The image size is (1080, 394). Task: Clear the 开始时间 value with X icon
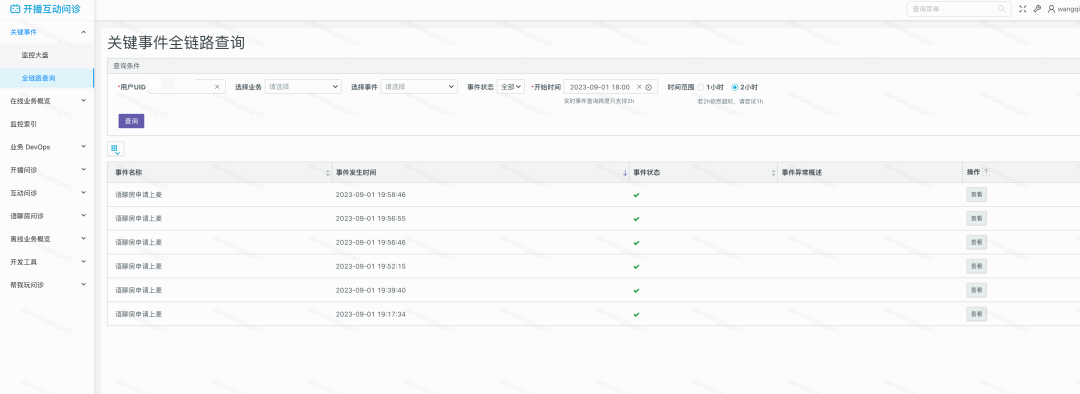pyautogui.click(x=639, y=87)
